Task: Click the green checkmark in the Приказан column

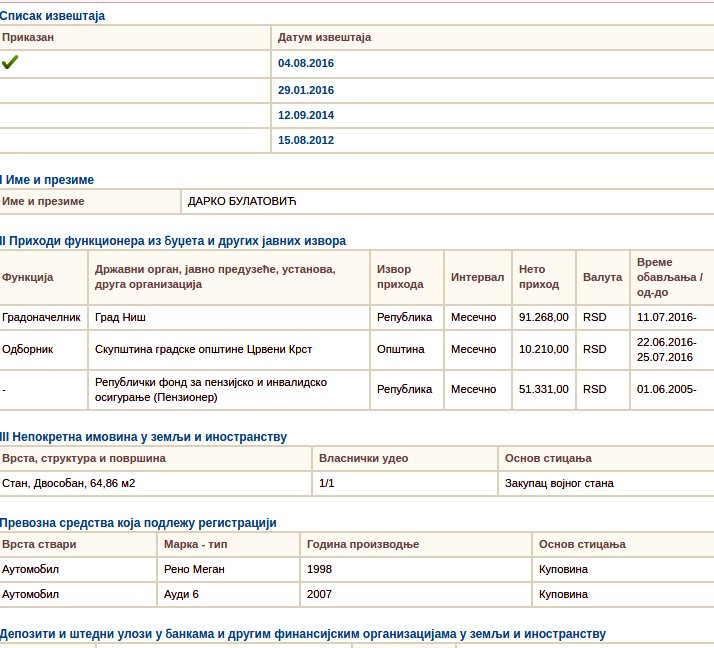Action: click(10, 63)
